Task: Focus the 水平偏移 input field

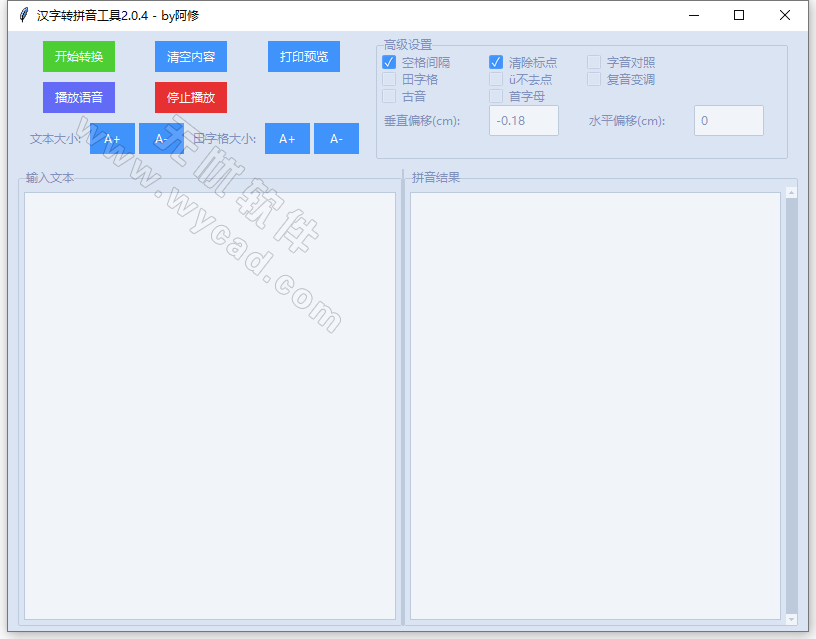Action: point(728,121)
